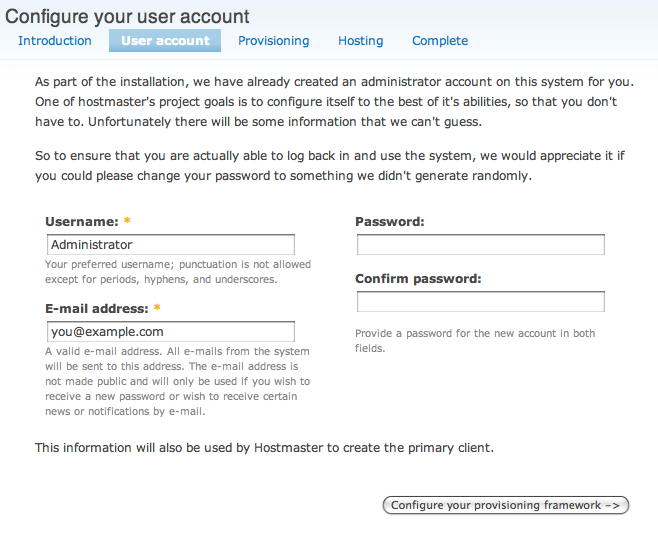Click the Configure your user account heading
This screenshot has width=658, height=539.
[128, 16]
